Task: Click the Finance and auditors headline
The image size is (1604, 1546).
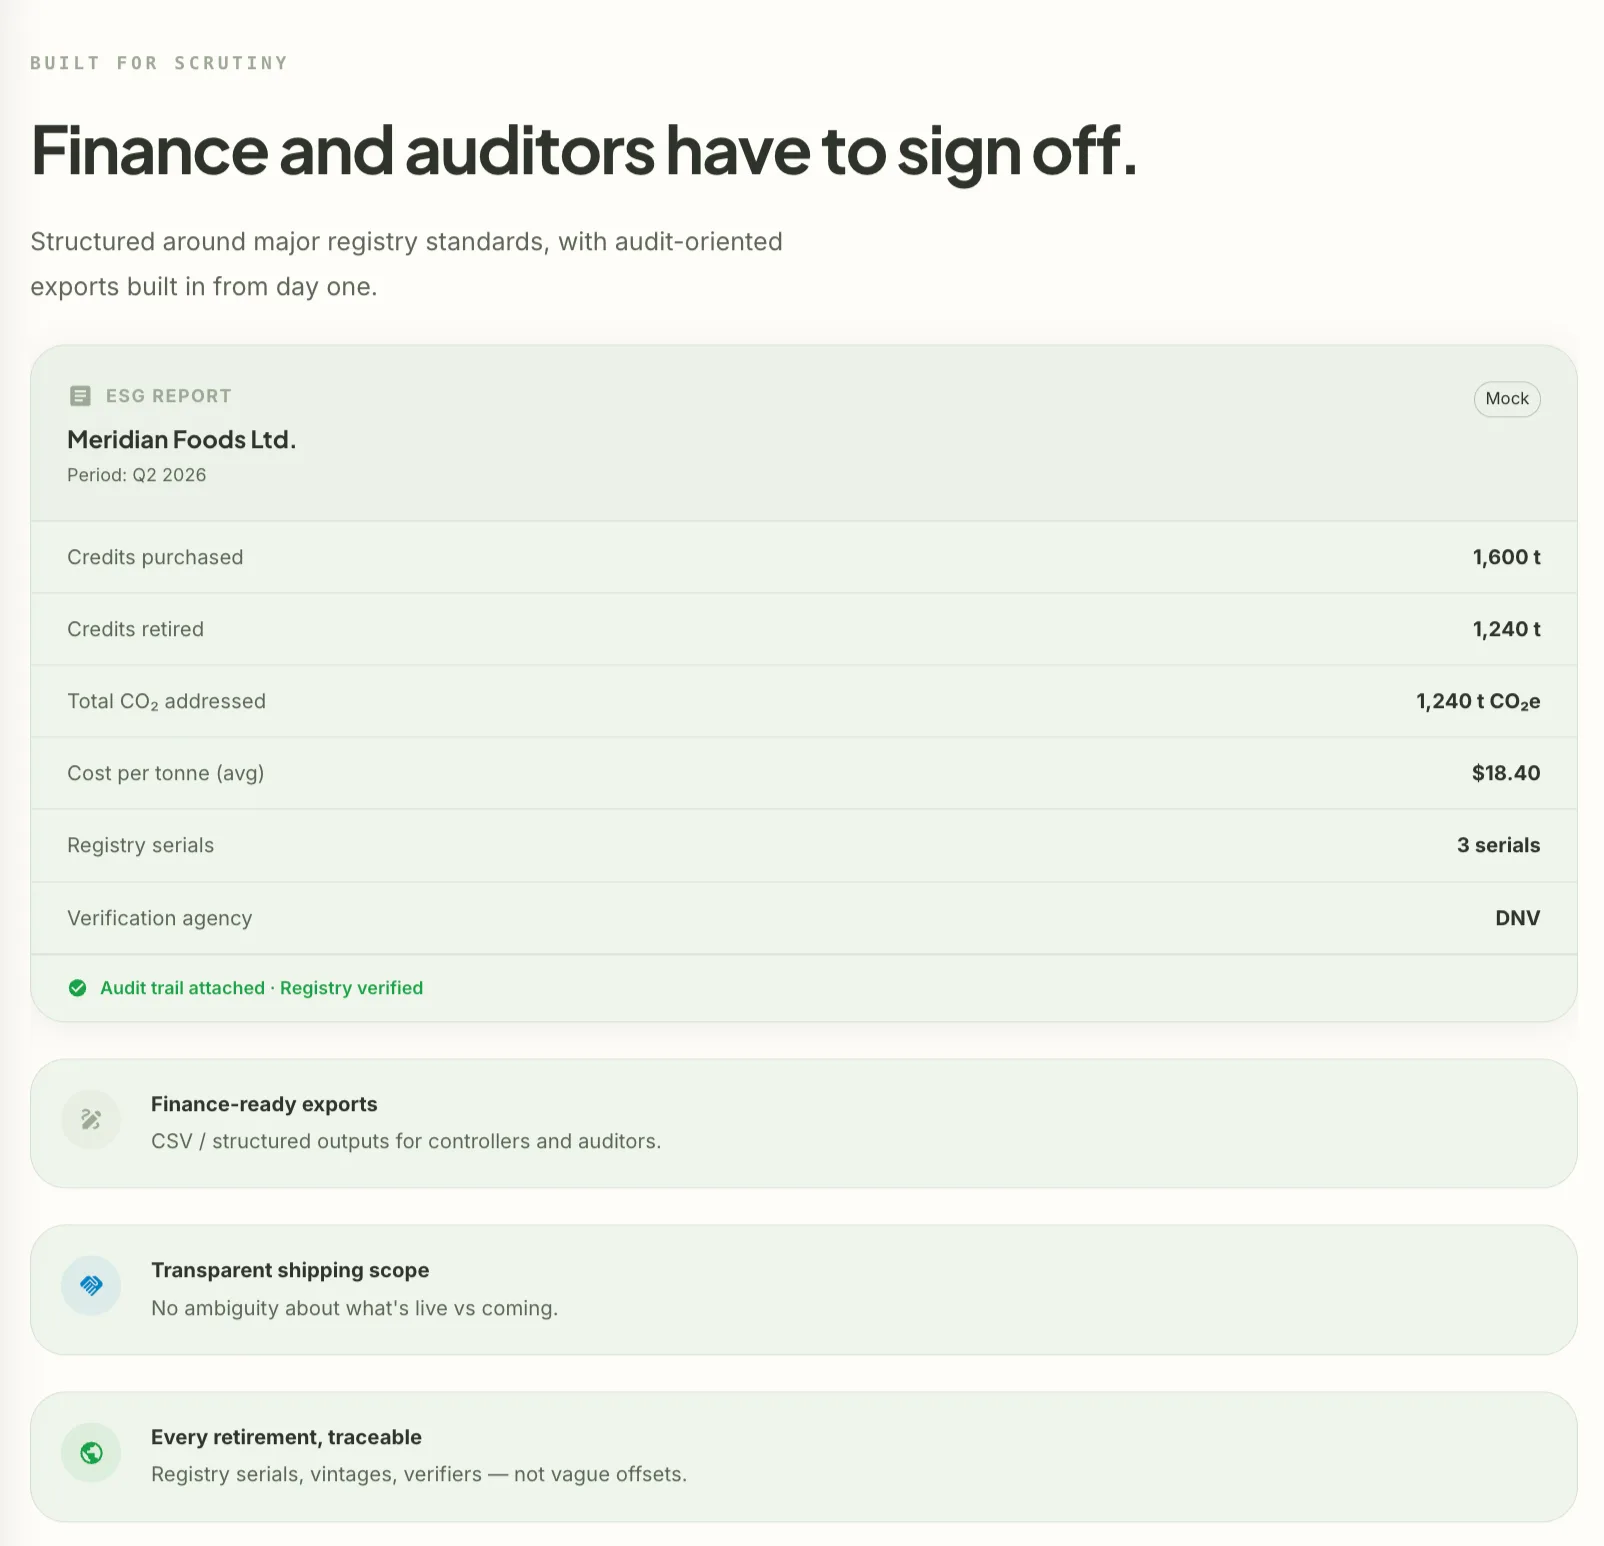Action: point(584,152)
